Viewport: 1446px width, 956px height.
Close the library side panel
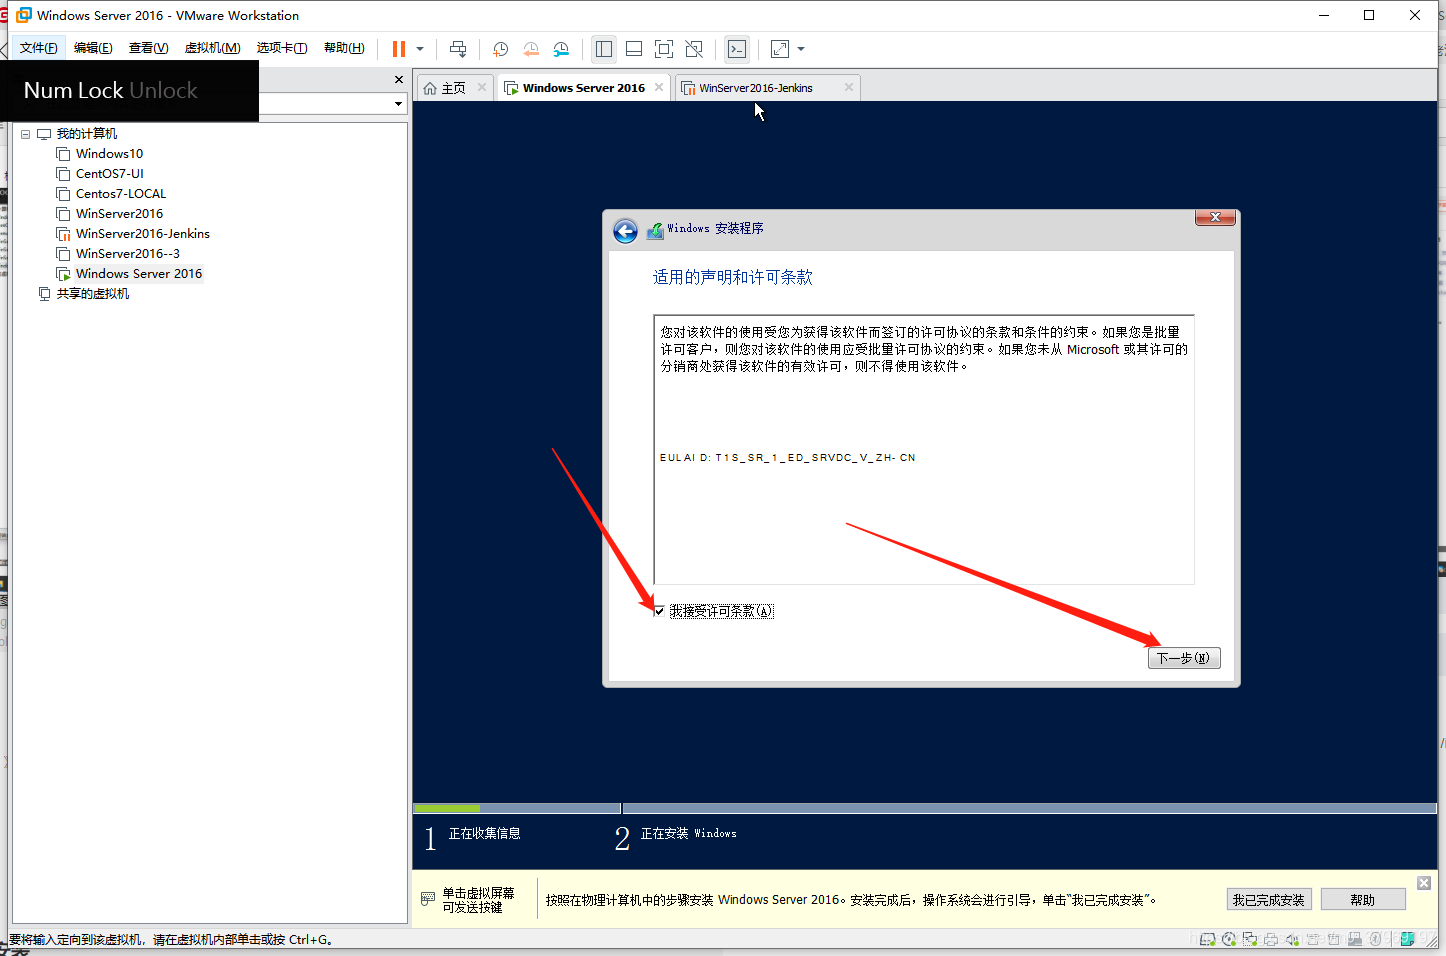(x=399, y=79)
